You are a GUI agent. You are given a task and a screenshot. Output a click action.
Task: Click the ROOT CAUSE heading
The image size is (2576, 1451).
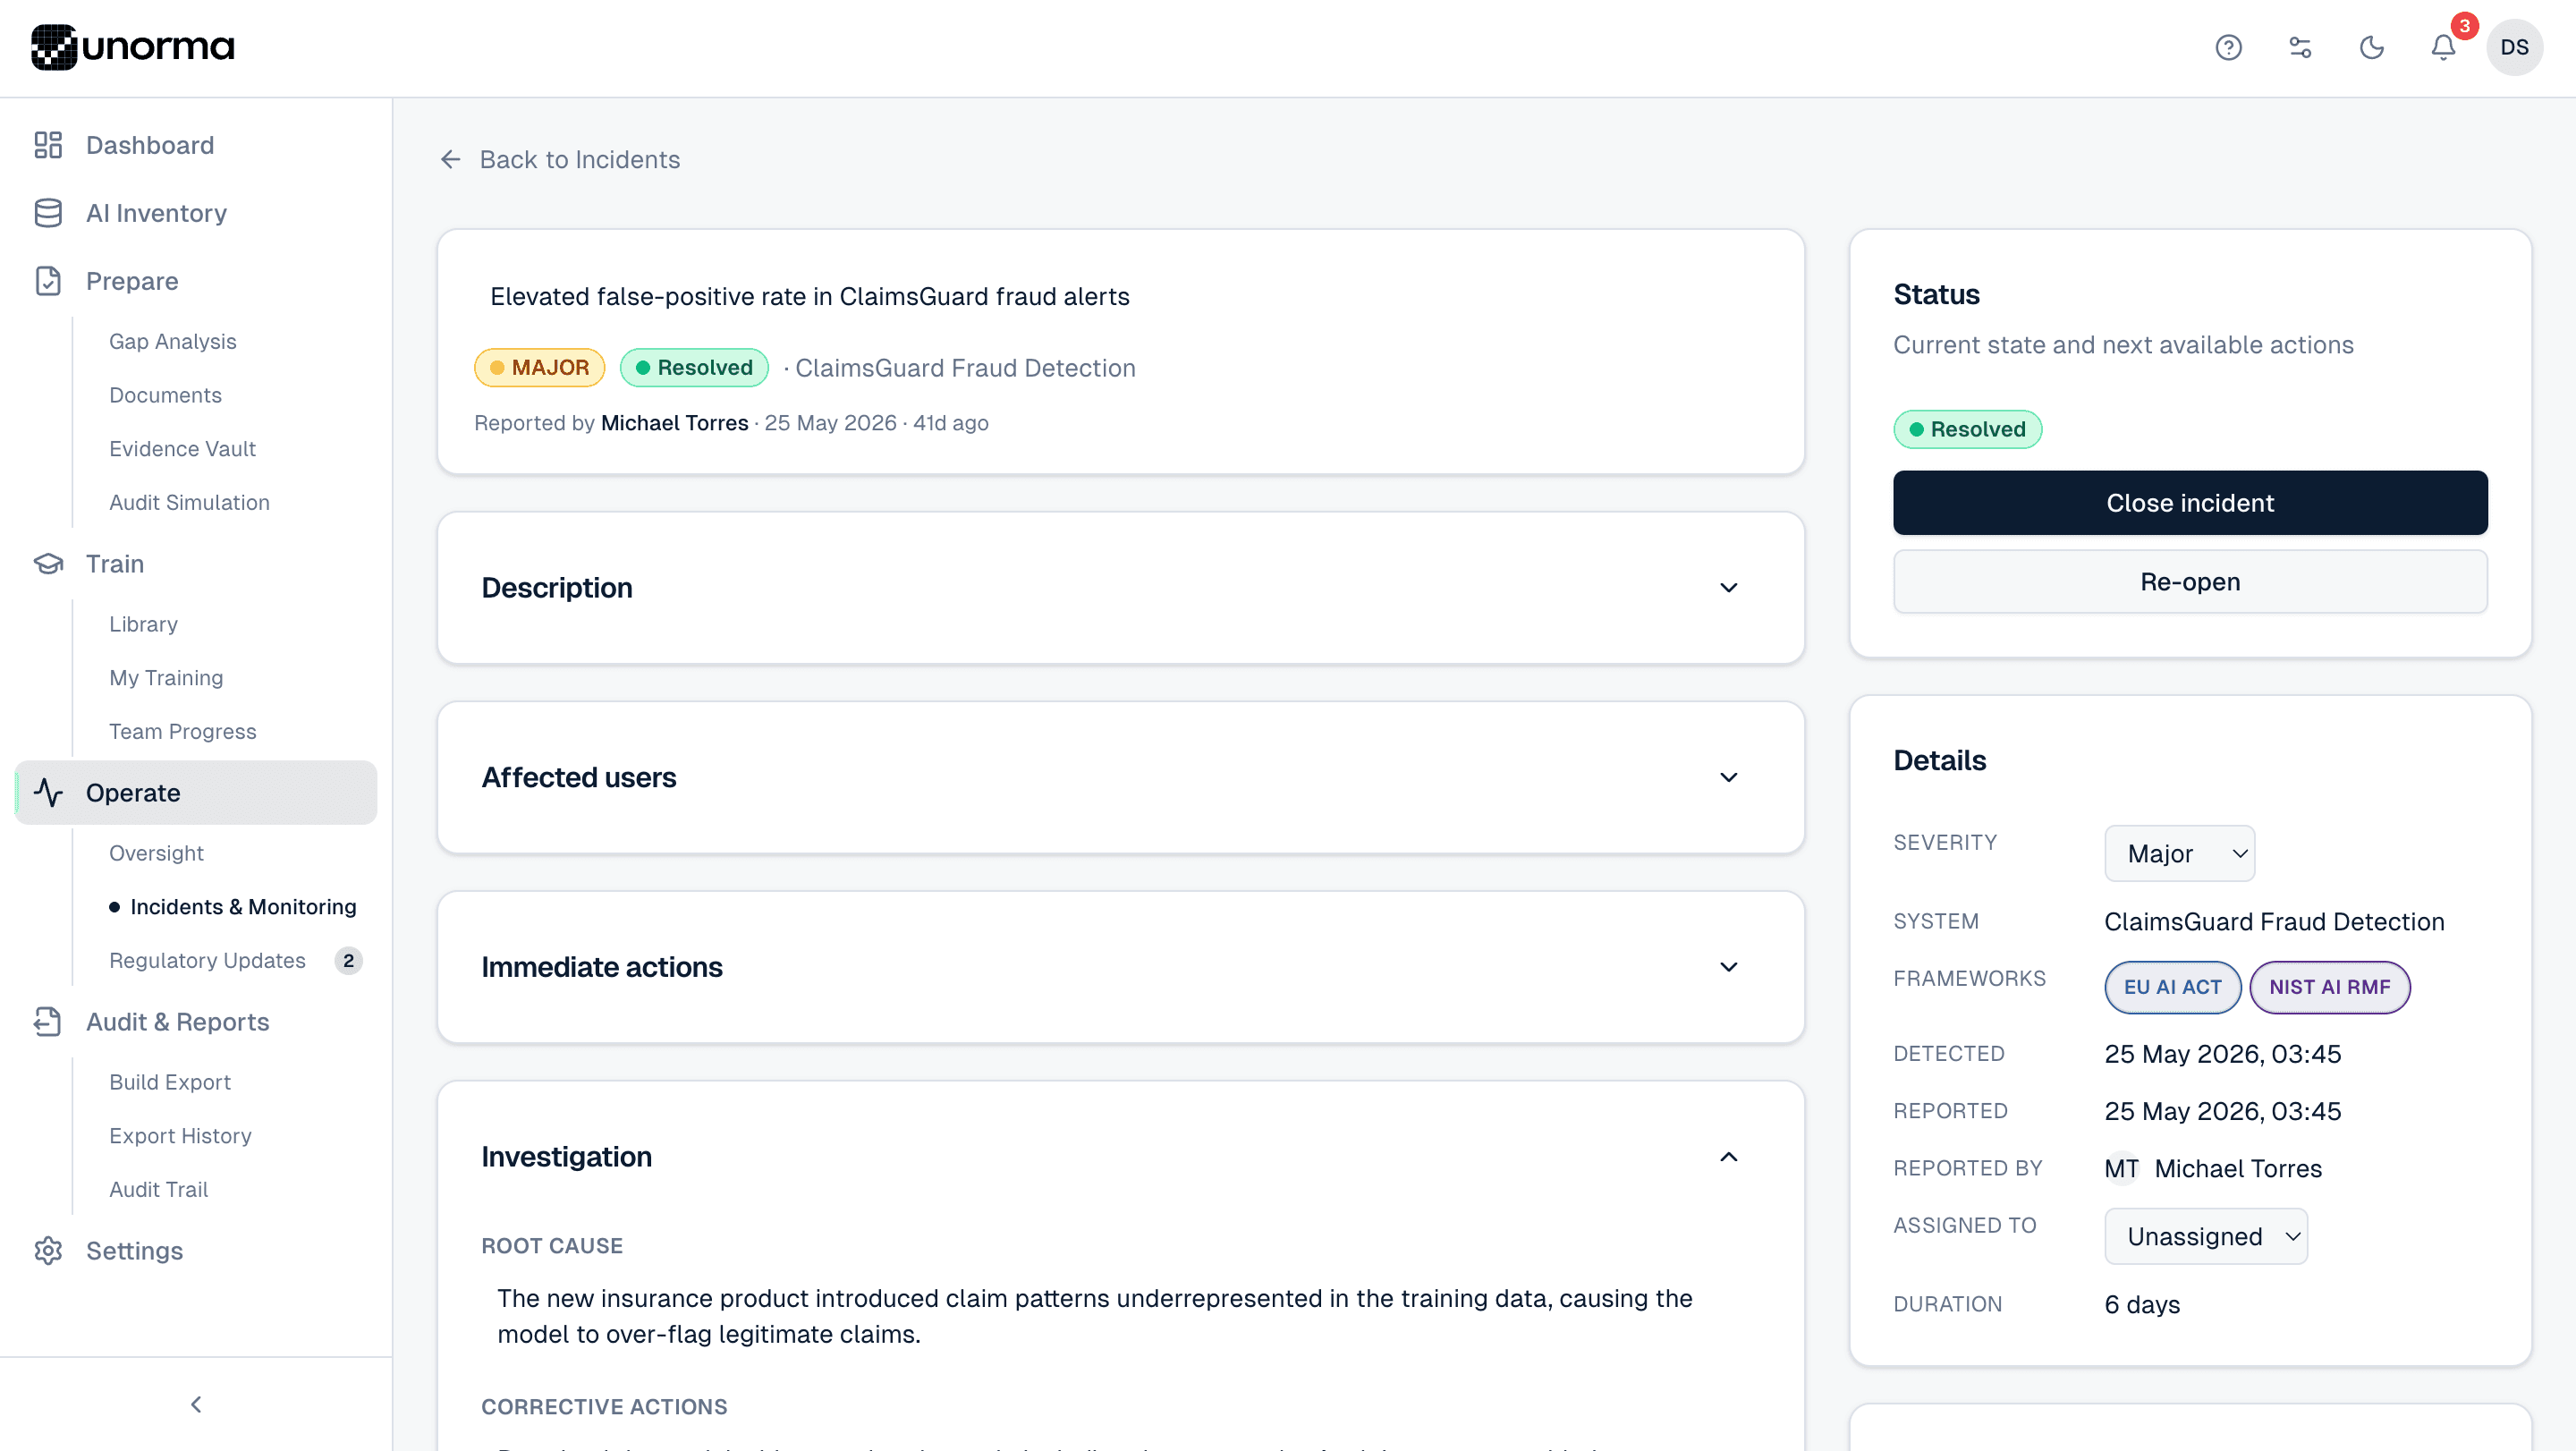[x=552, y=1246]
